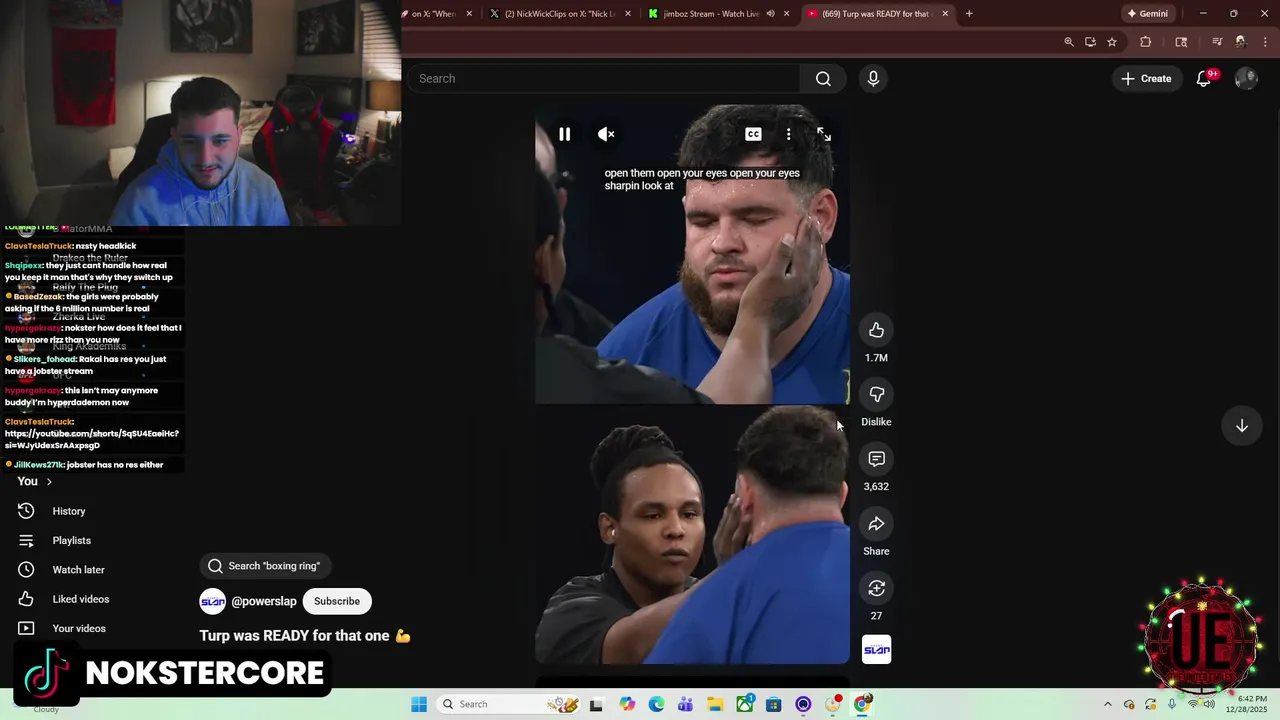Open the Shorts more options menu

tap(789, 134)
